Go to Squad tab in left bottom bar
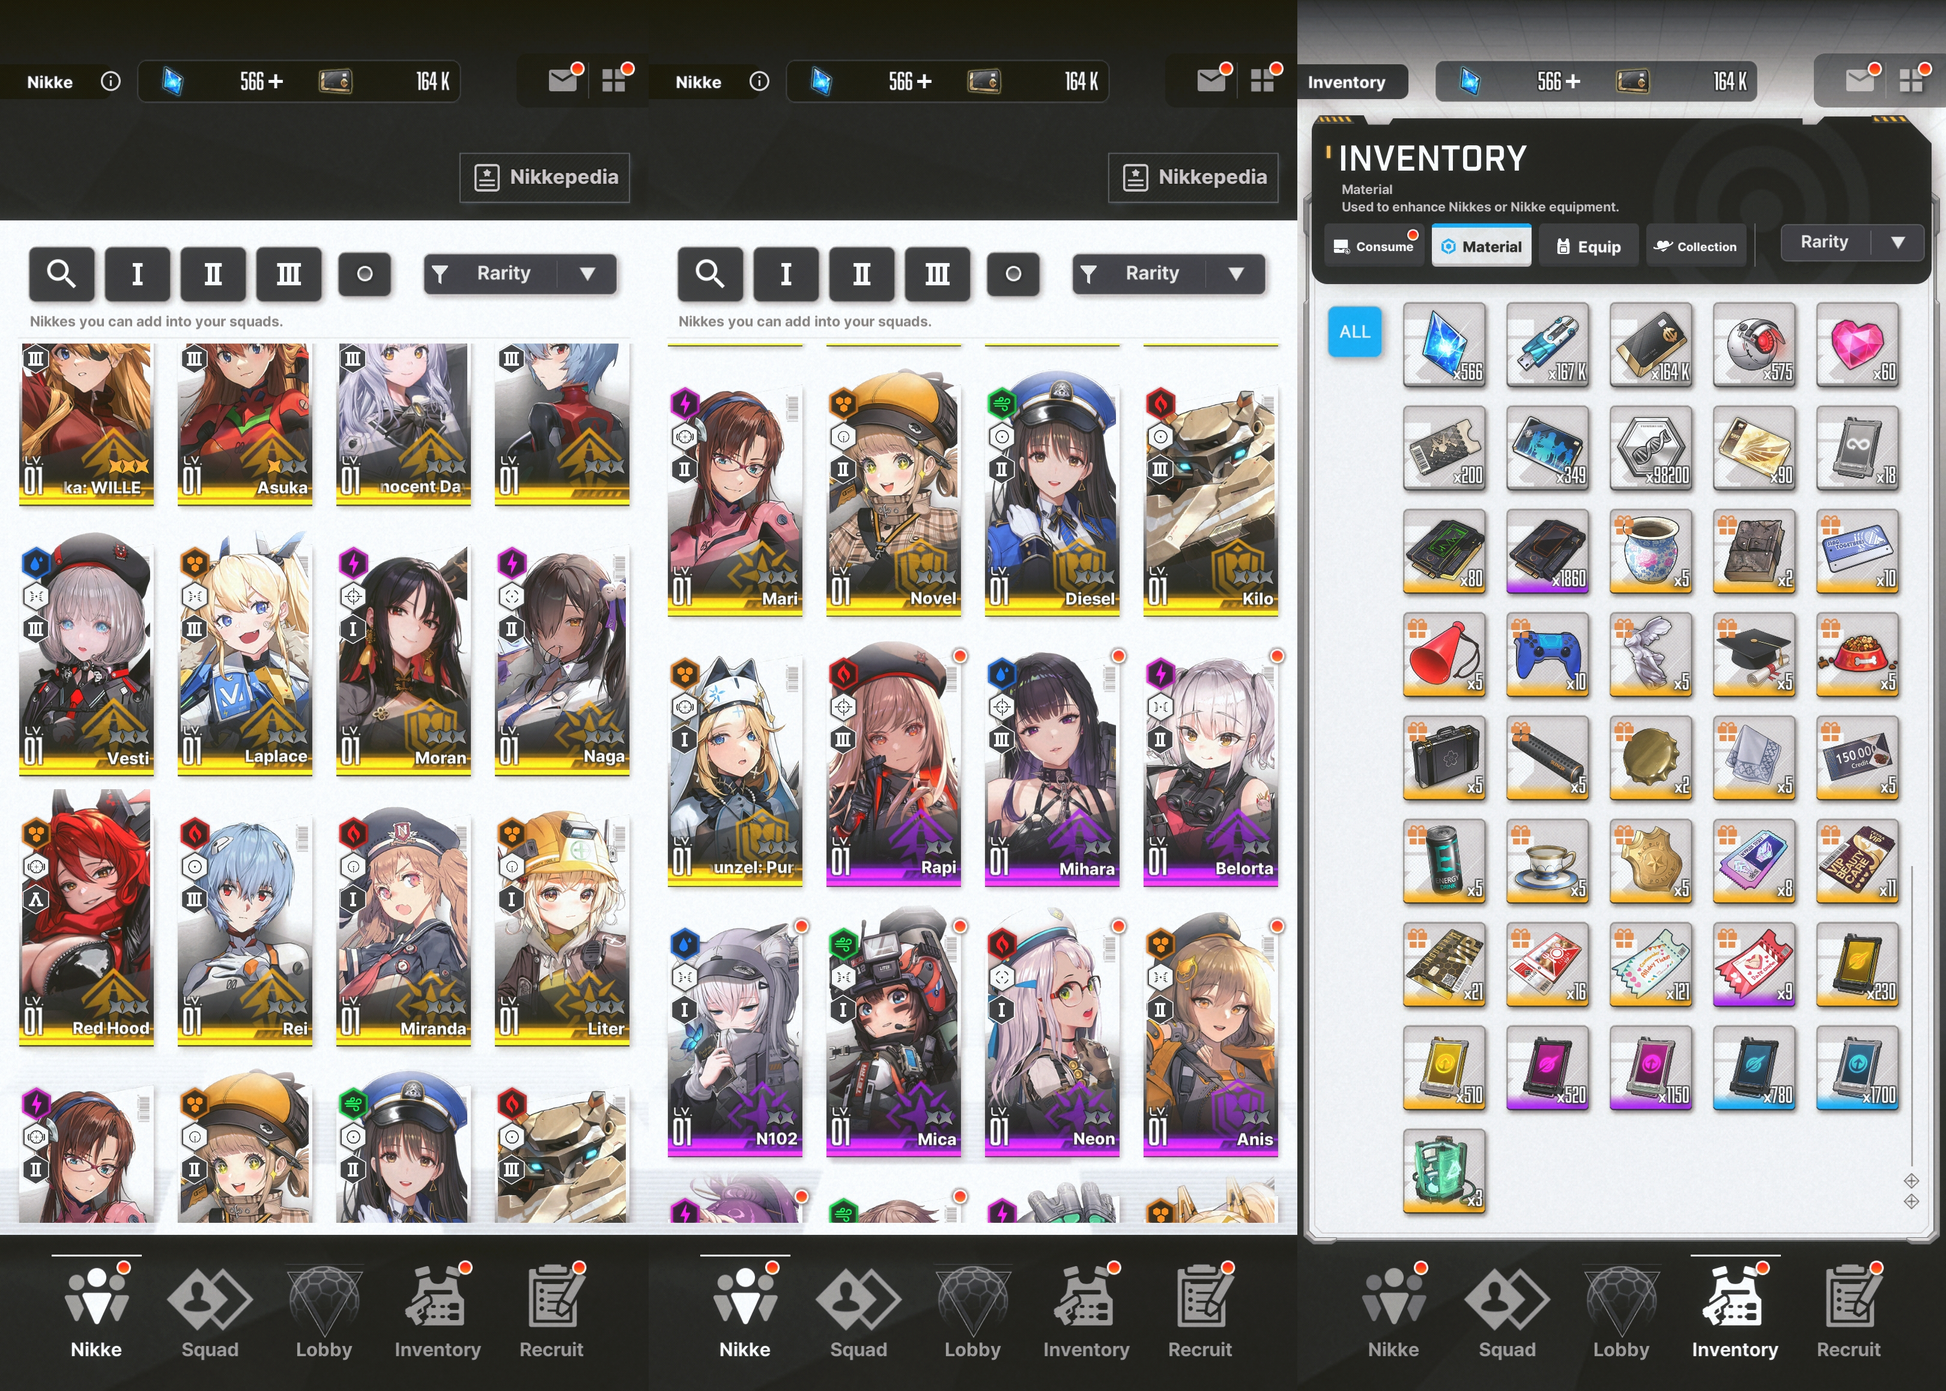 pyautogui.click(x=210, y=1313)
